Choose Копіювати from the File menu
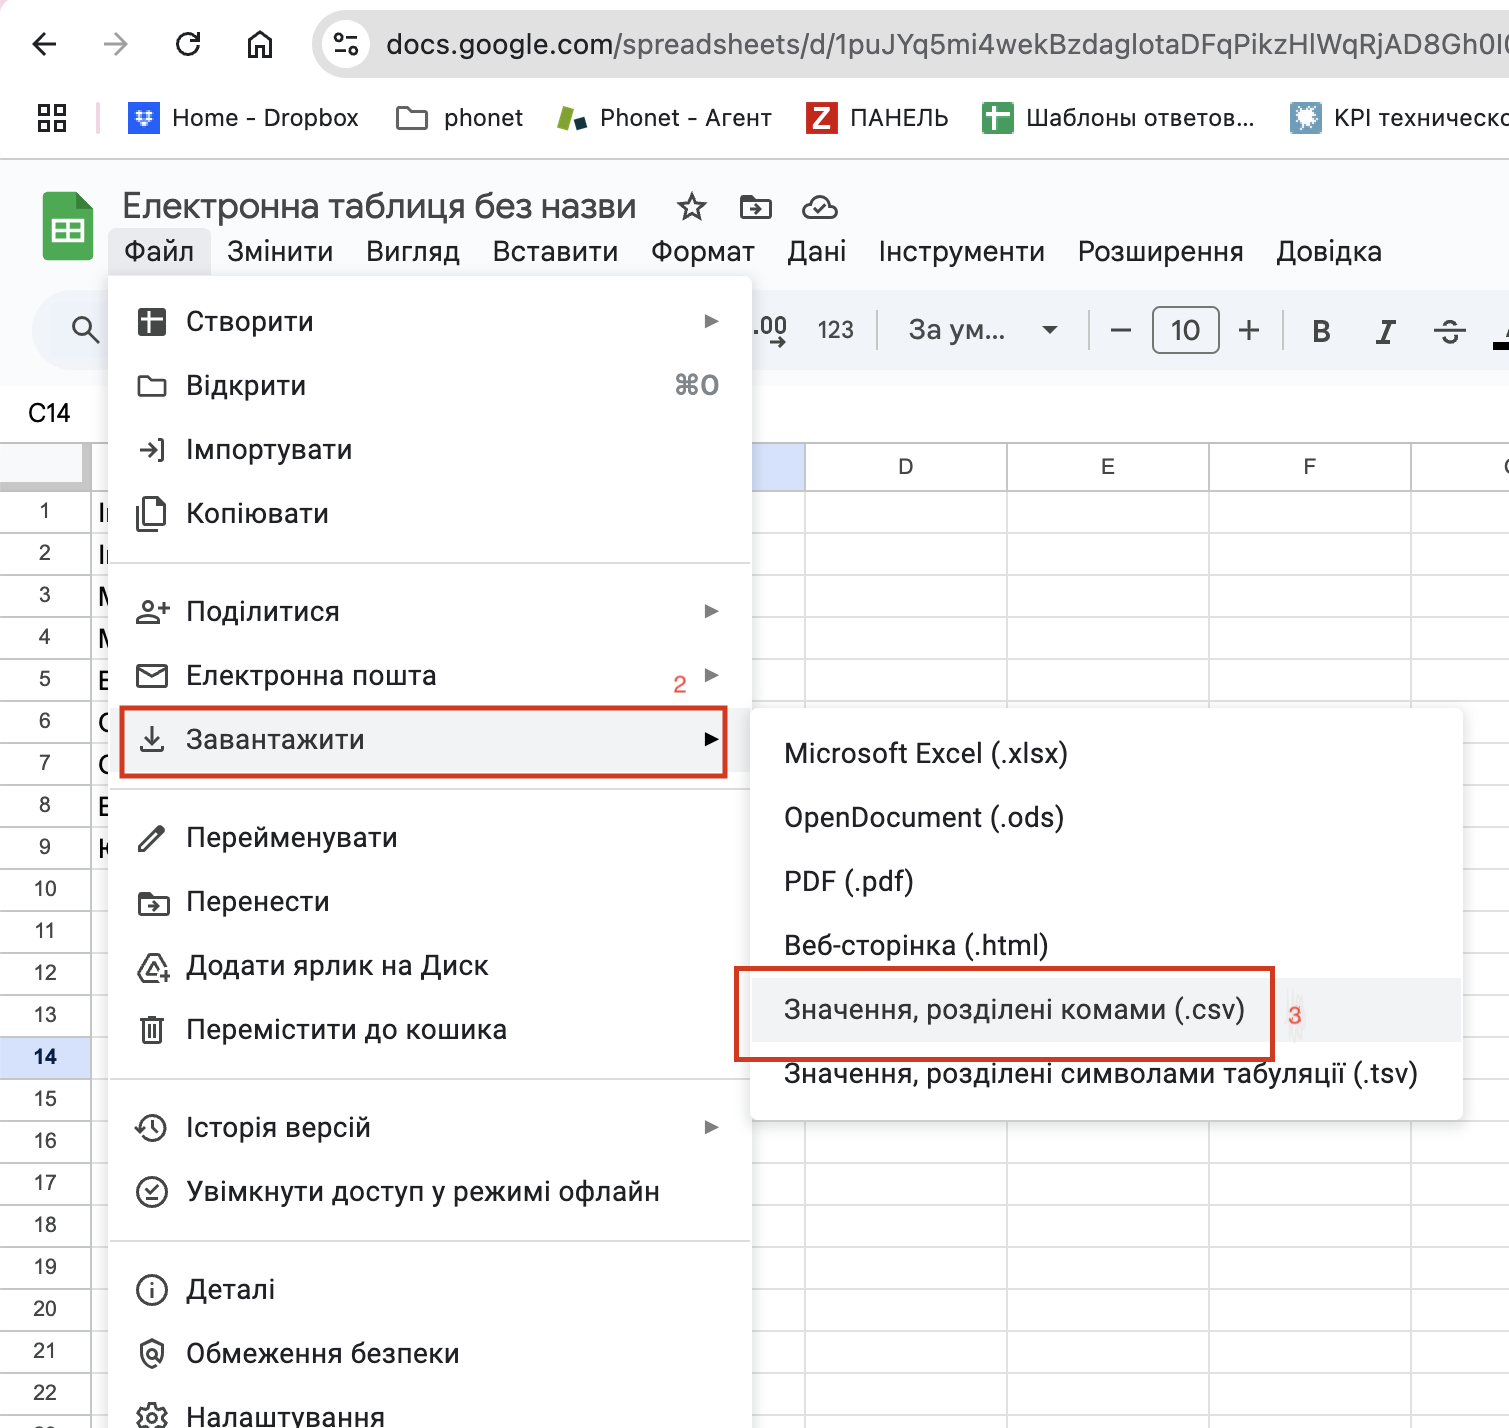 tap(429, 513)
